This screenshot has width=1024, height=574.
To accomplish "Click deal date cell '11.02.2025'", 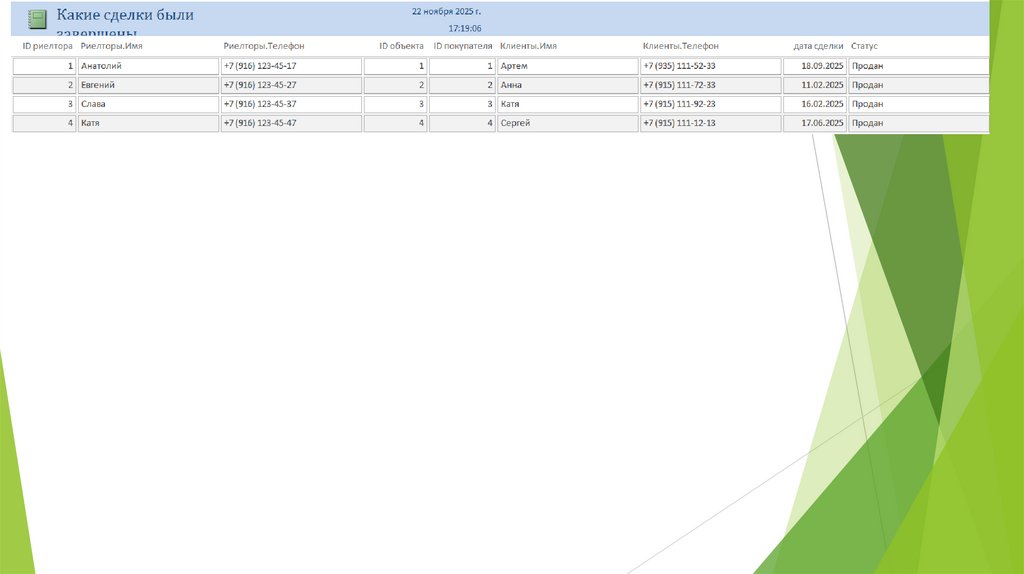I will click(815, 85).
